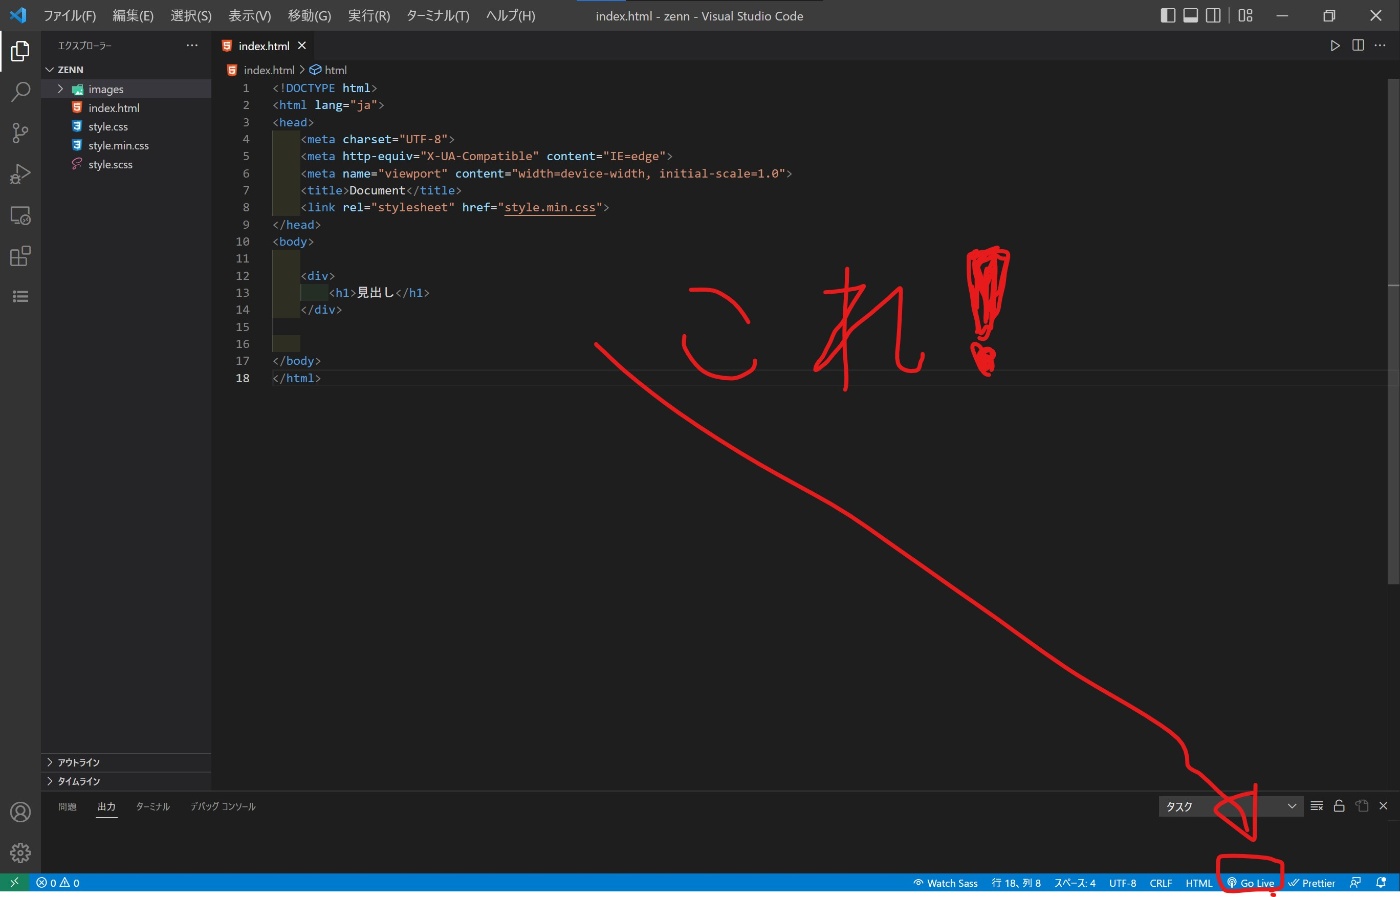Open the ファイル(F) menu
Screen dimensions: 1400x897
[x=69, y=16]
